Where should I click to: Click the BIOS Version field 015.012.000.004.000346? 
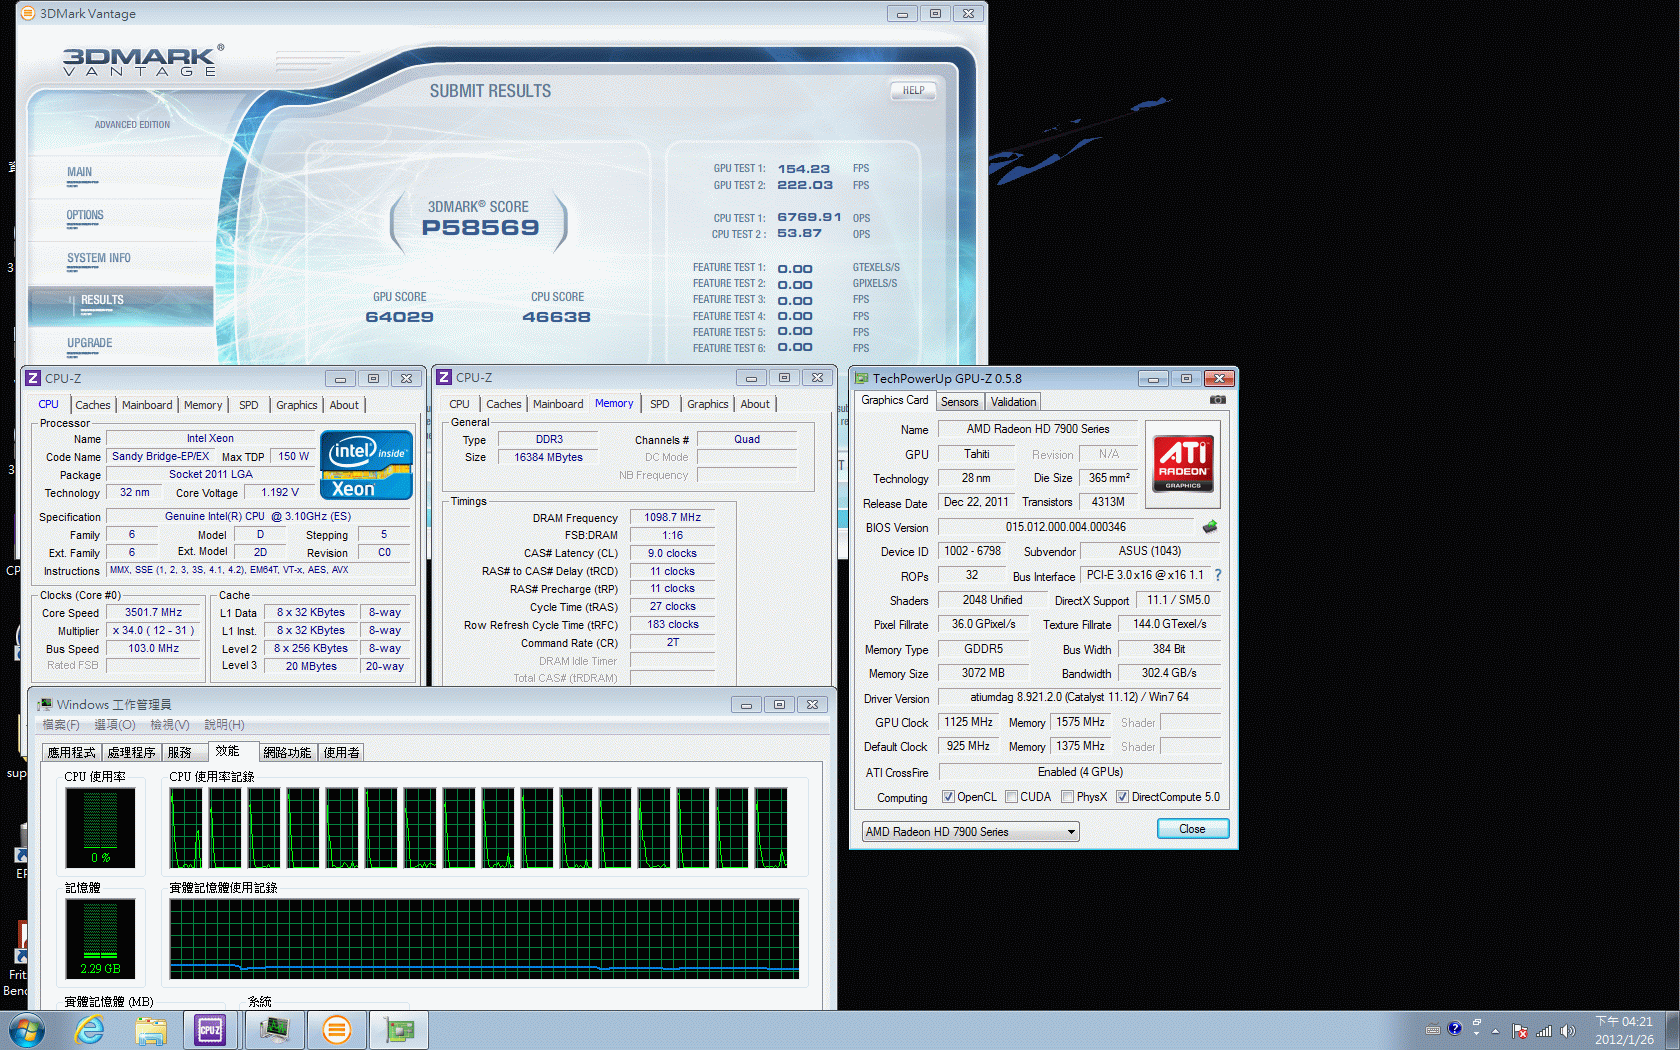tap(1066, 527)
